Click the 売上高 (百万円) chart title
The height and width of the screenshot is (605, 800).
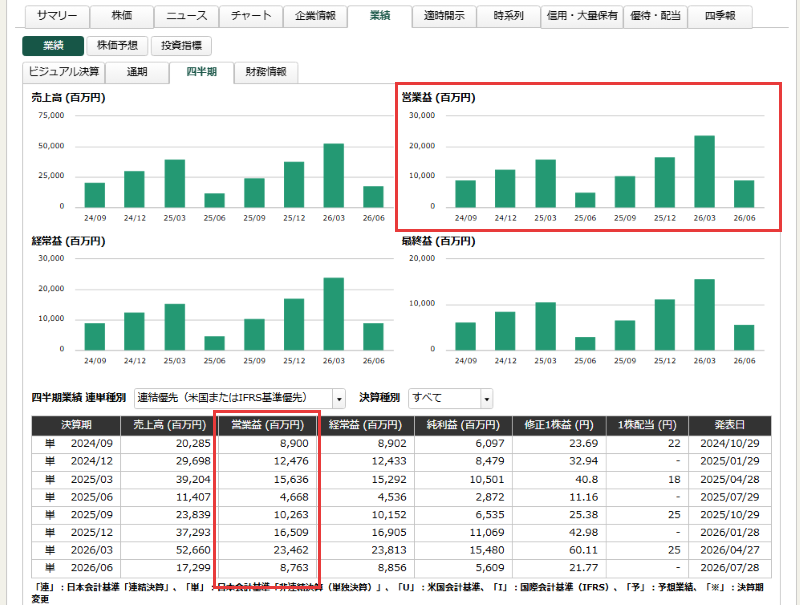[68, 97]
